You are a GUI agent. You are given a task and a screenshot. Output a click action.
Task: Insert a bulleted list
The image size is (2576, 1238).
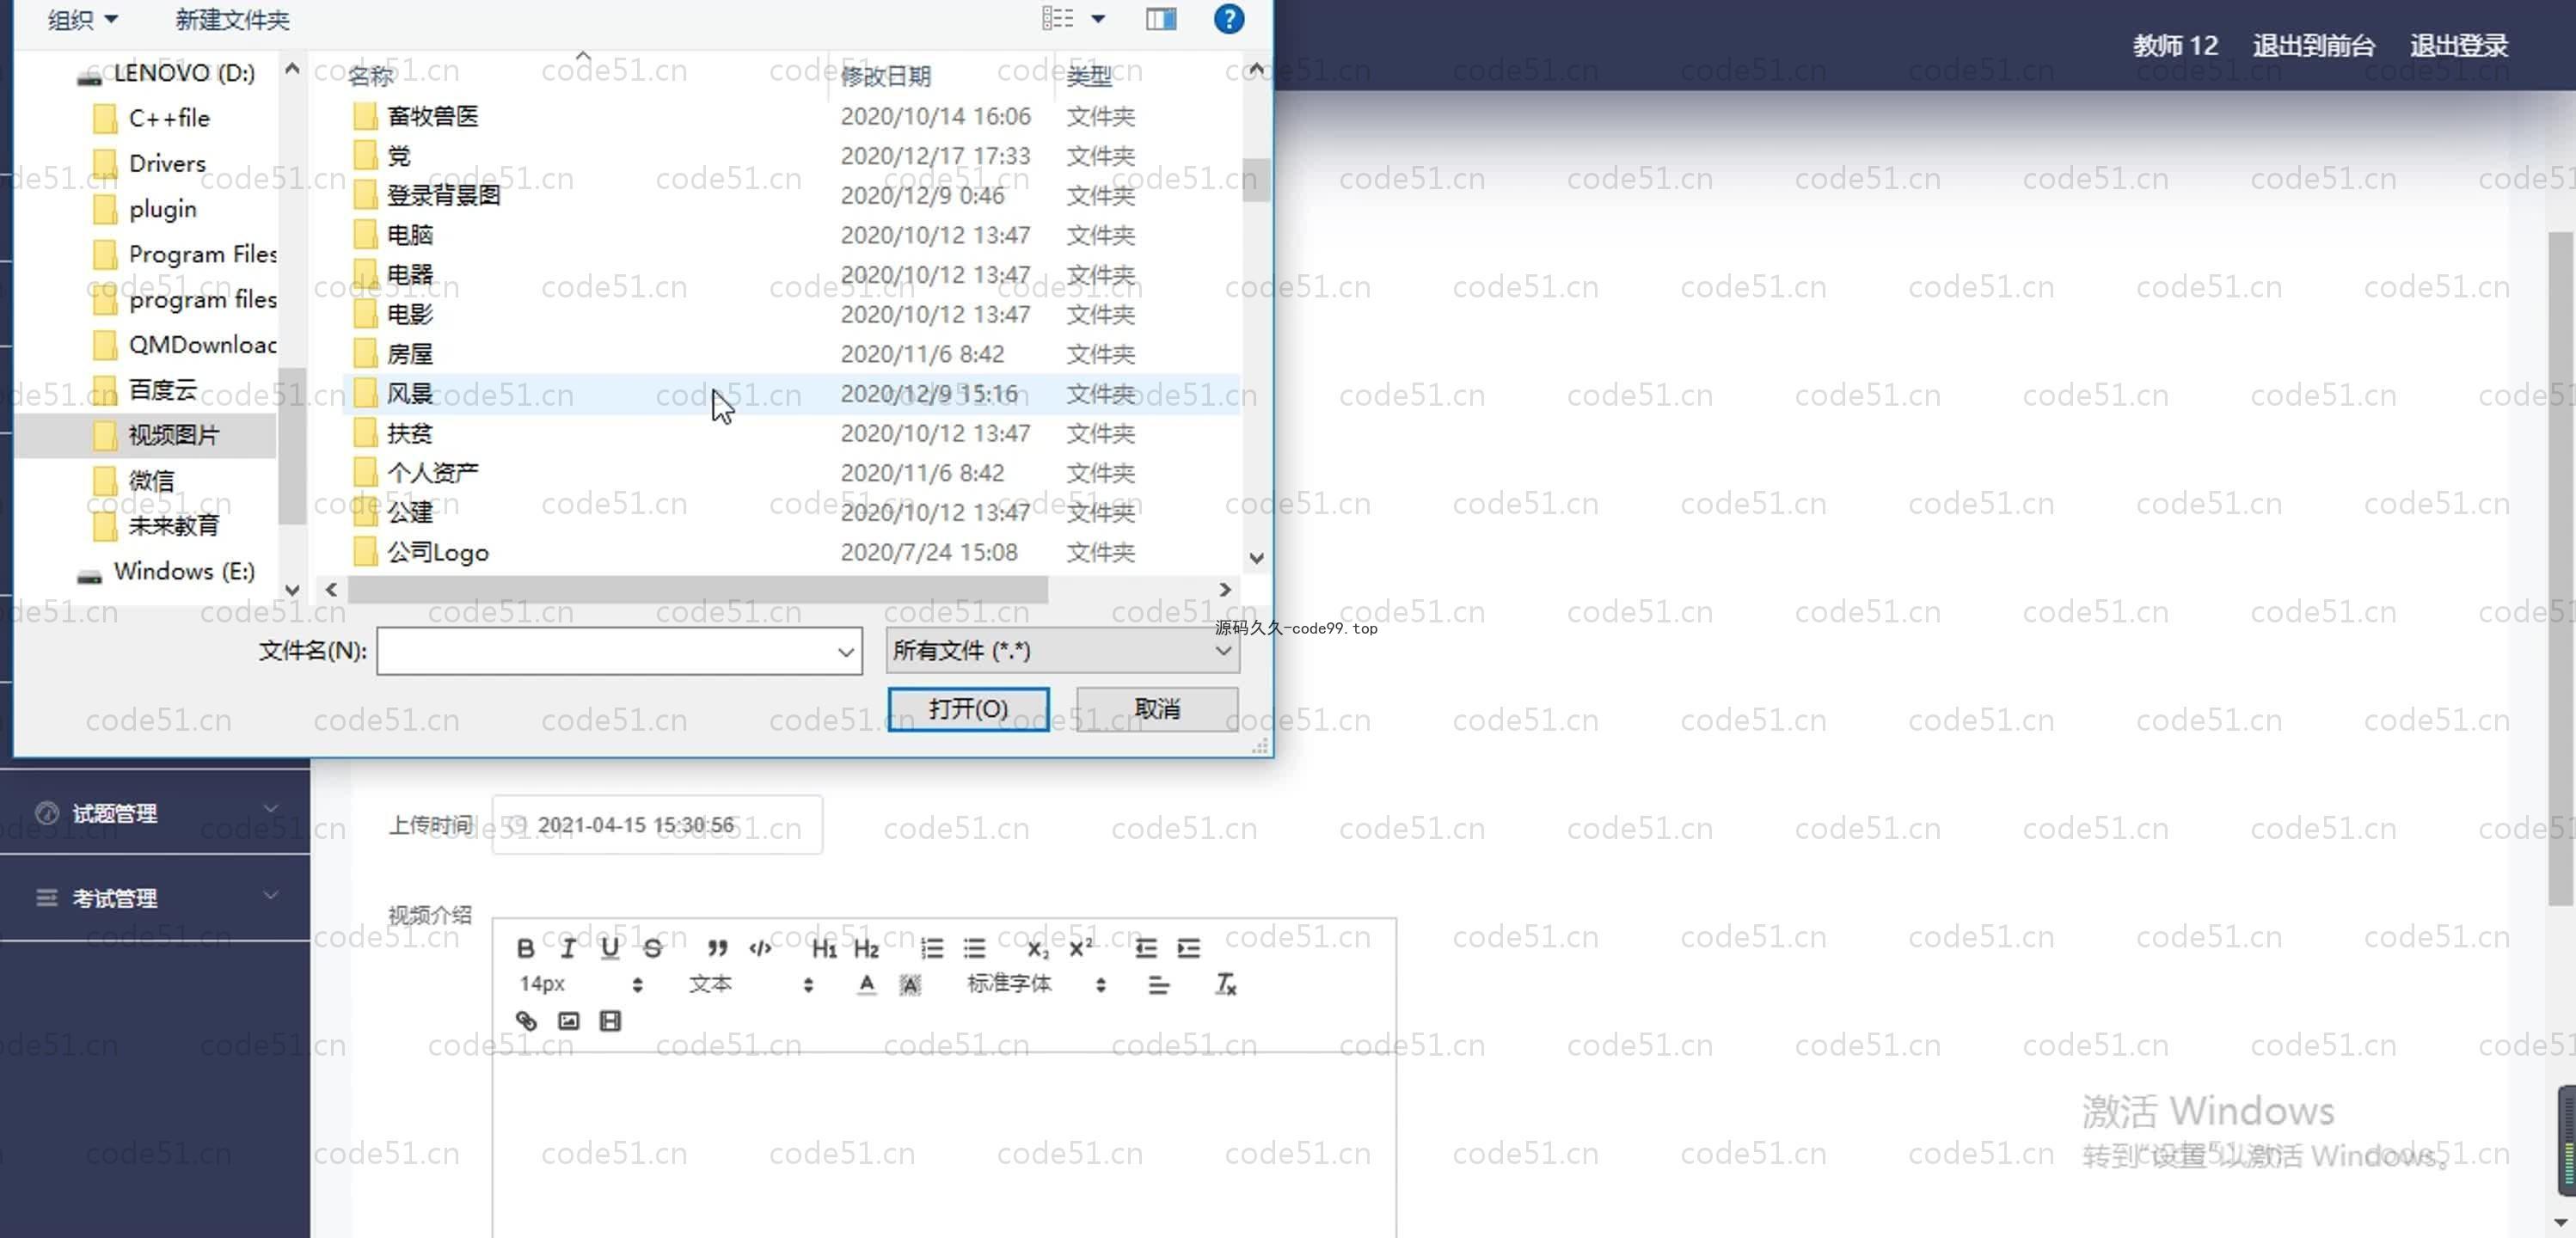tap(974, 948)
